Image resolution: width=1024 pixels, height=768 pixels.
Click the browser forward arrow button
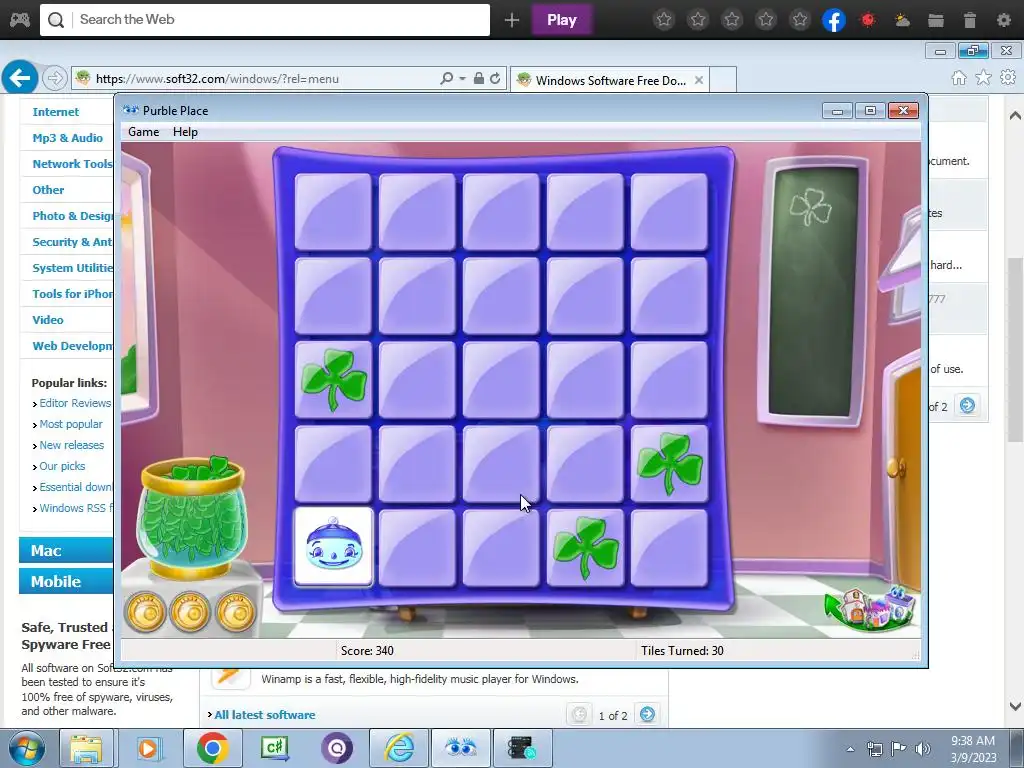tap(55, 78)
